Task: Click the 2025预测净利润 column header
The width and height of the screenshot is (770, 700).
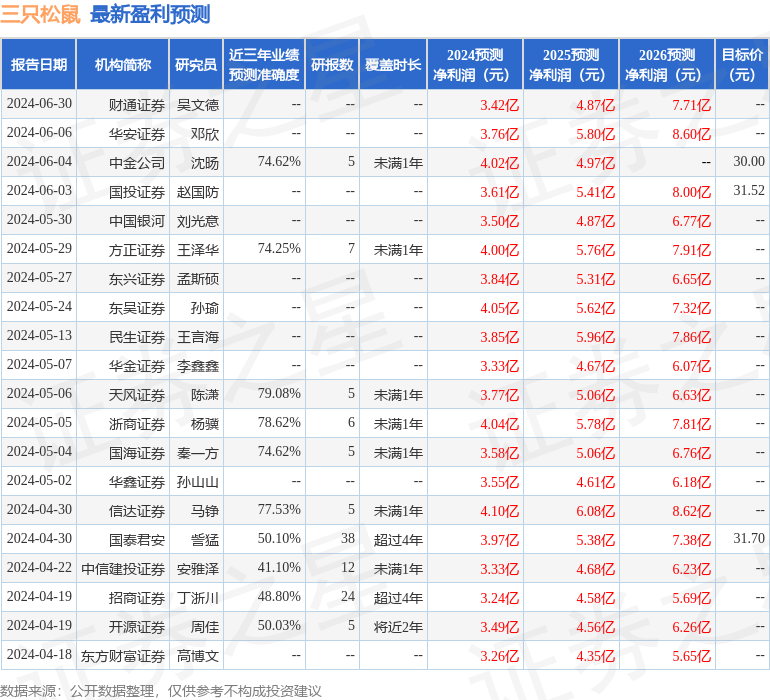Action: tap(571, 64)
